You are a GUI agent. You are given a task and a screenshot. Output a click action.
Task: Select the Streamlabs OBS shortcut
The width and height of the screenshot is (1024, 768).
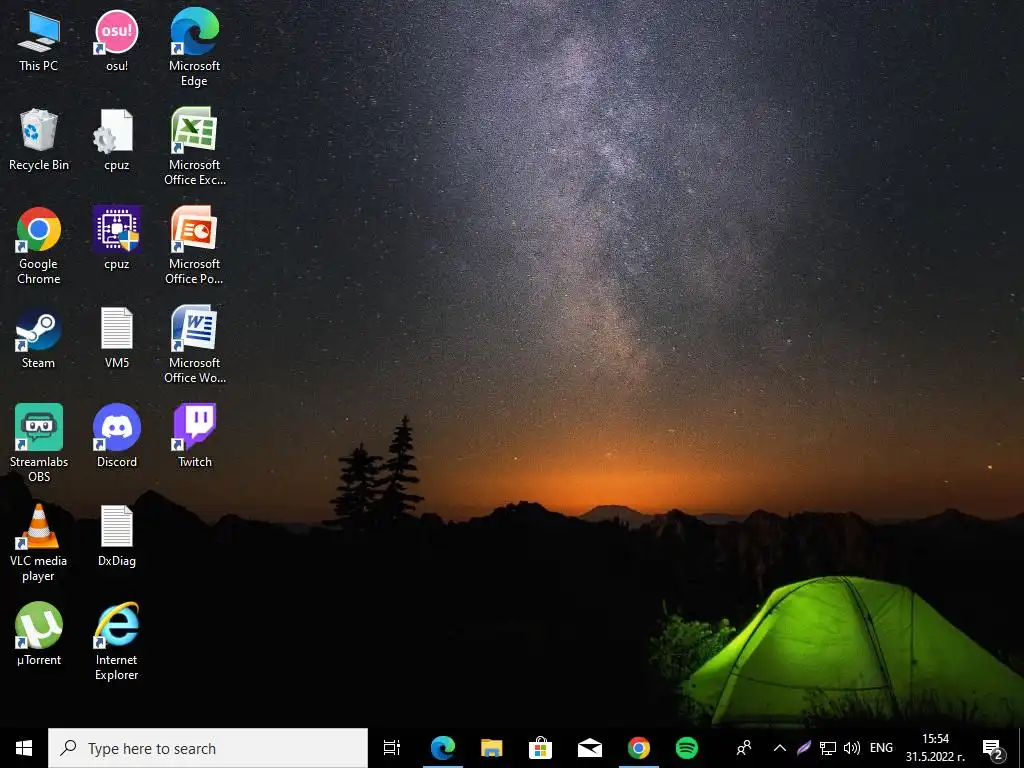coord(39,443)
